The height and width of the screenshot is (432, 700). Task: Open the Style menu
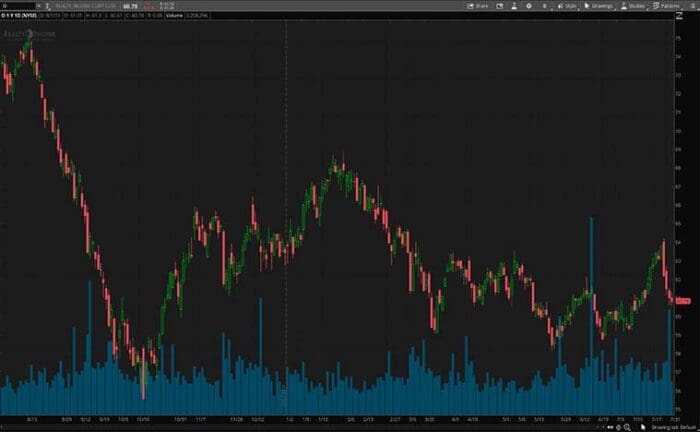click(567, 6)
